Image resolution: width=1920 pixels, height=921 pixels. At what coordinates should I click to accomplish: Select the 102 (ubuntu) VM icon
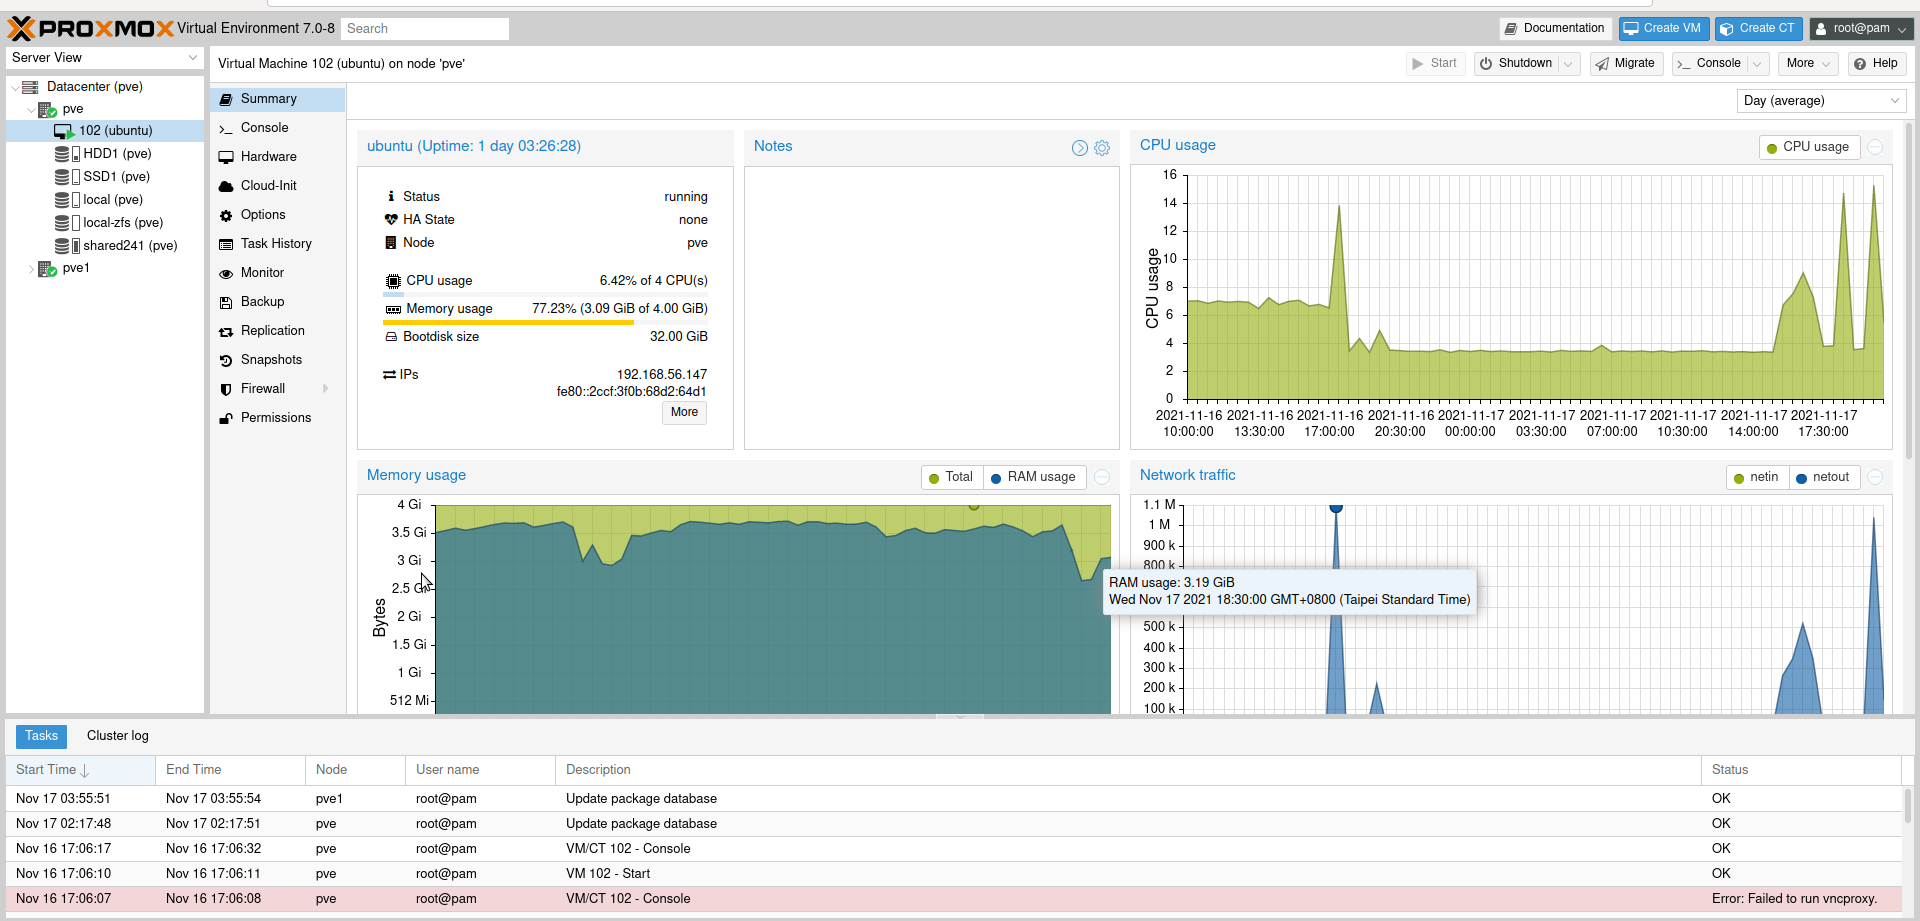click(63, 131)
